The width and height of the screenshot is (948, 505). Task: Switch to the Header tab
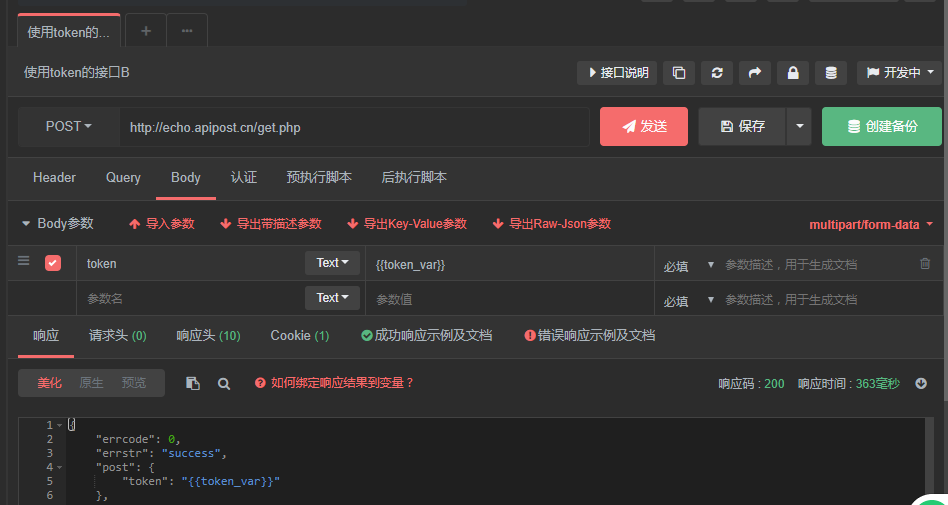(54, 177)
